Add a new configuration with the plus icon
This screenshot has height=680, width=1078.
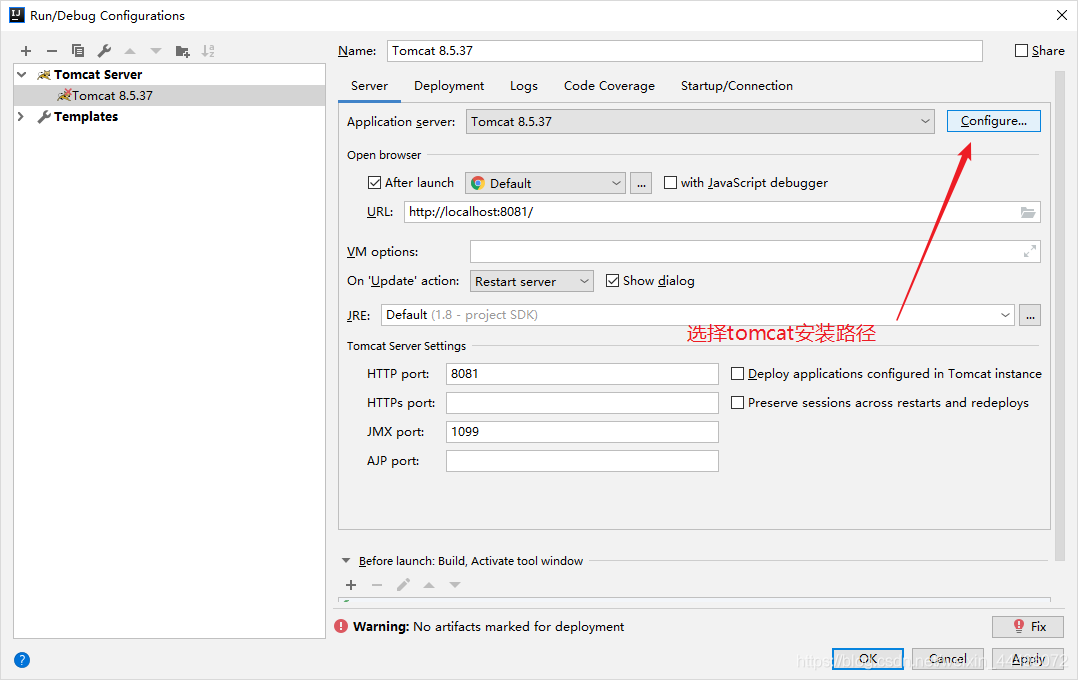[26, 51]
